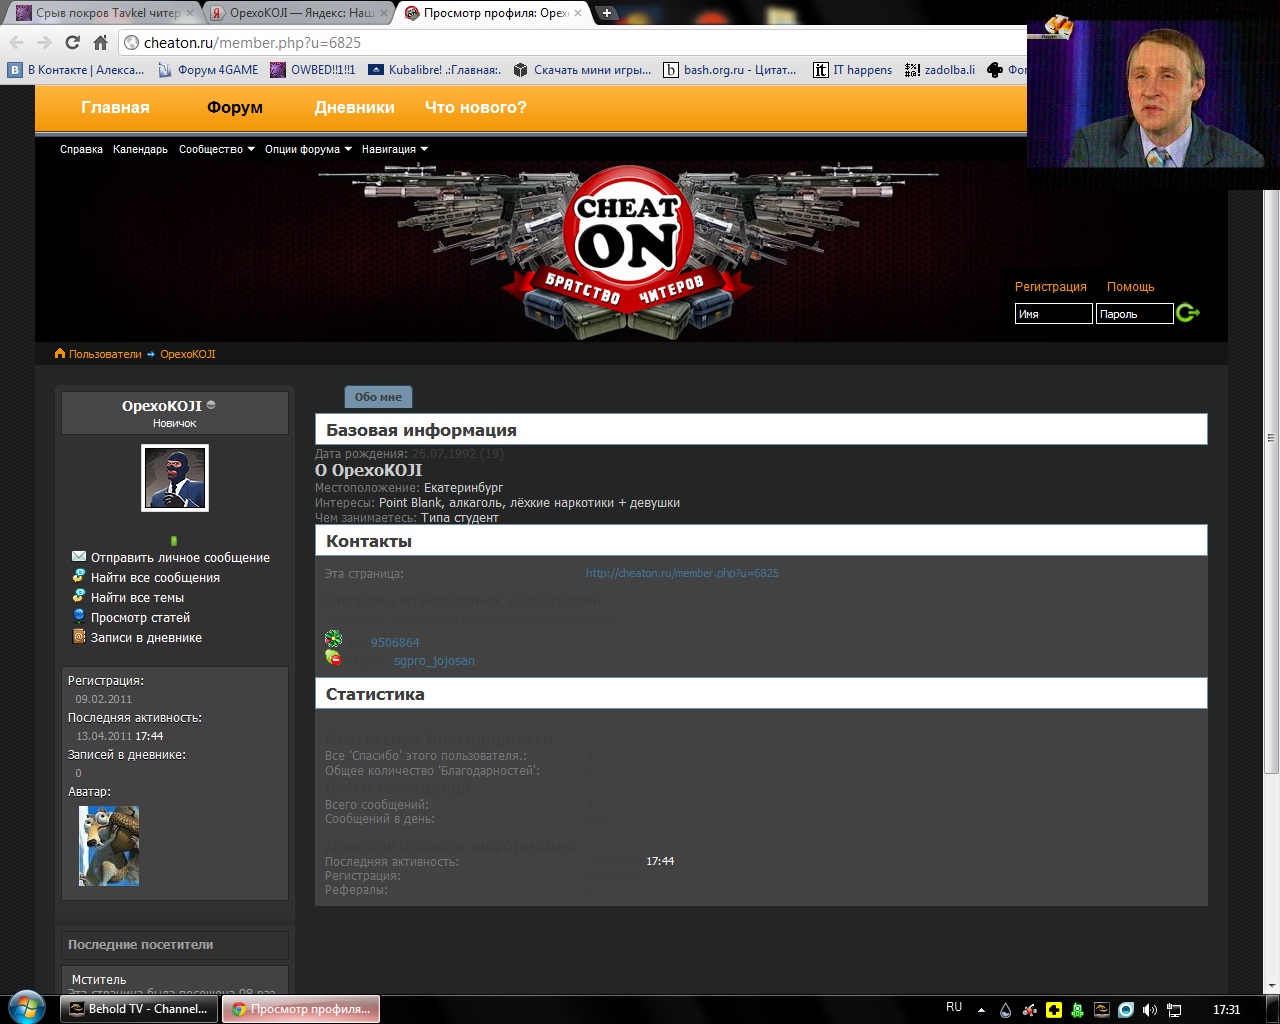Screen dimensions: 1280x1024
Task: Click the diary notebook icon
Action: 79,636
